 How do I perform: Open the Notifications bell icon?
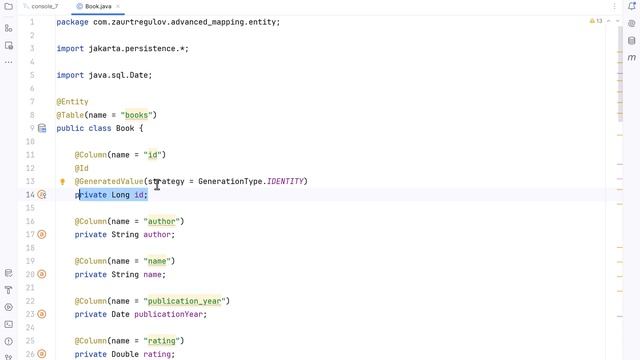(632, 6)
